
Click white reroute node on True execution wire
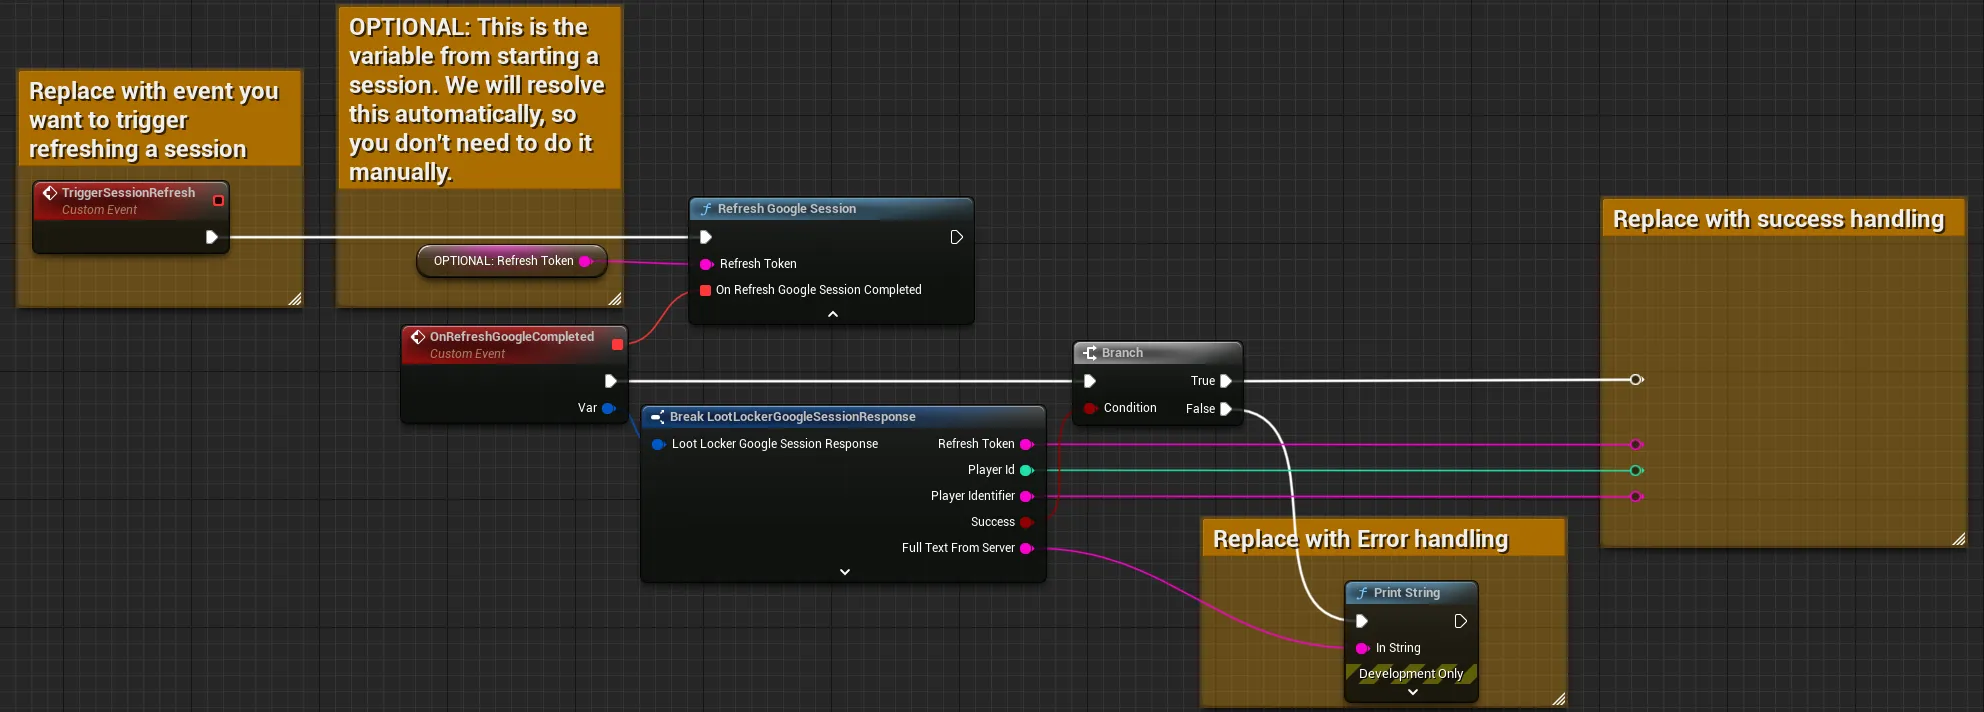(1636, 380)
